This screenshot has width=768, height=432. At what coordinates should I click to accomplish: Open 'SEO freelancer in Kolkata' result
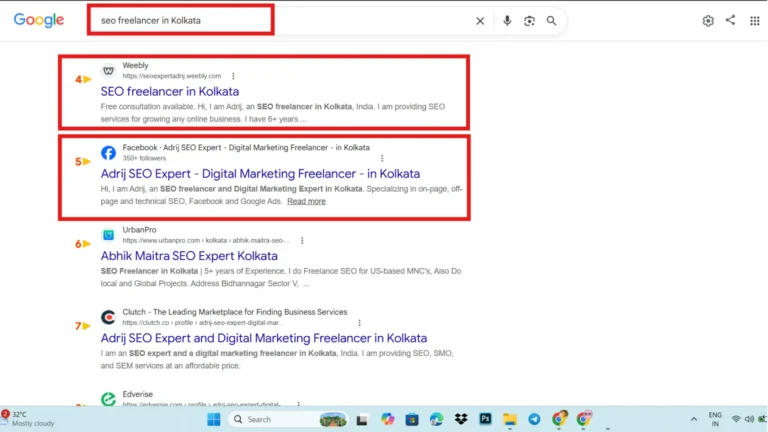click(x=170, y=92)
